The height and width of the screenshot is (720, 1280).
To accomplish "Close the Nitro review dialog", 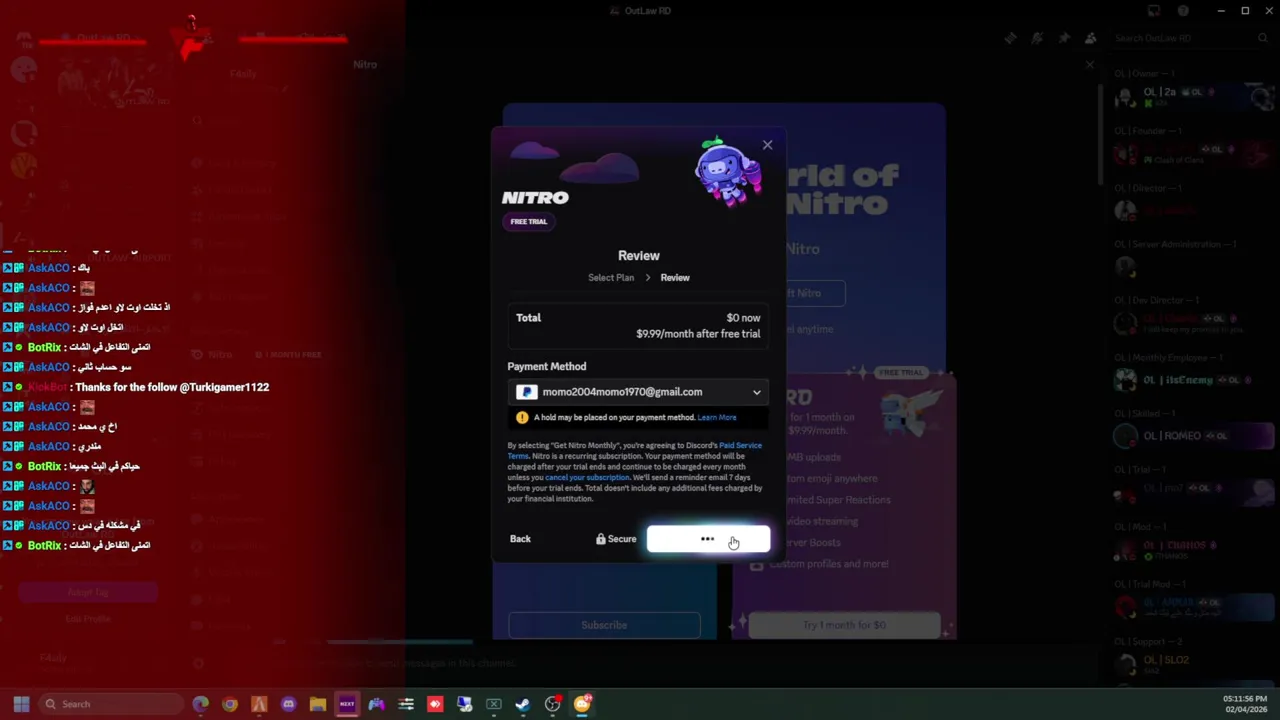I will click(767, 145).
